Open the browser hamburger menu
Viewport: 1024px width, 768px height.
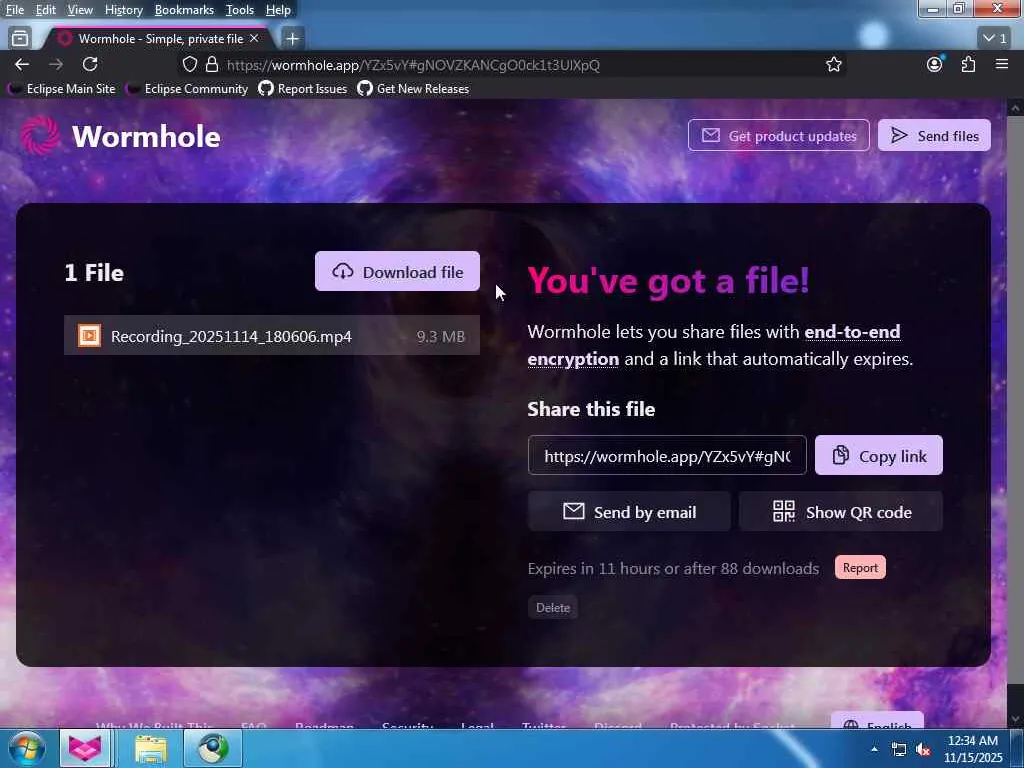click(x=1001, y=64)
